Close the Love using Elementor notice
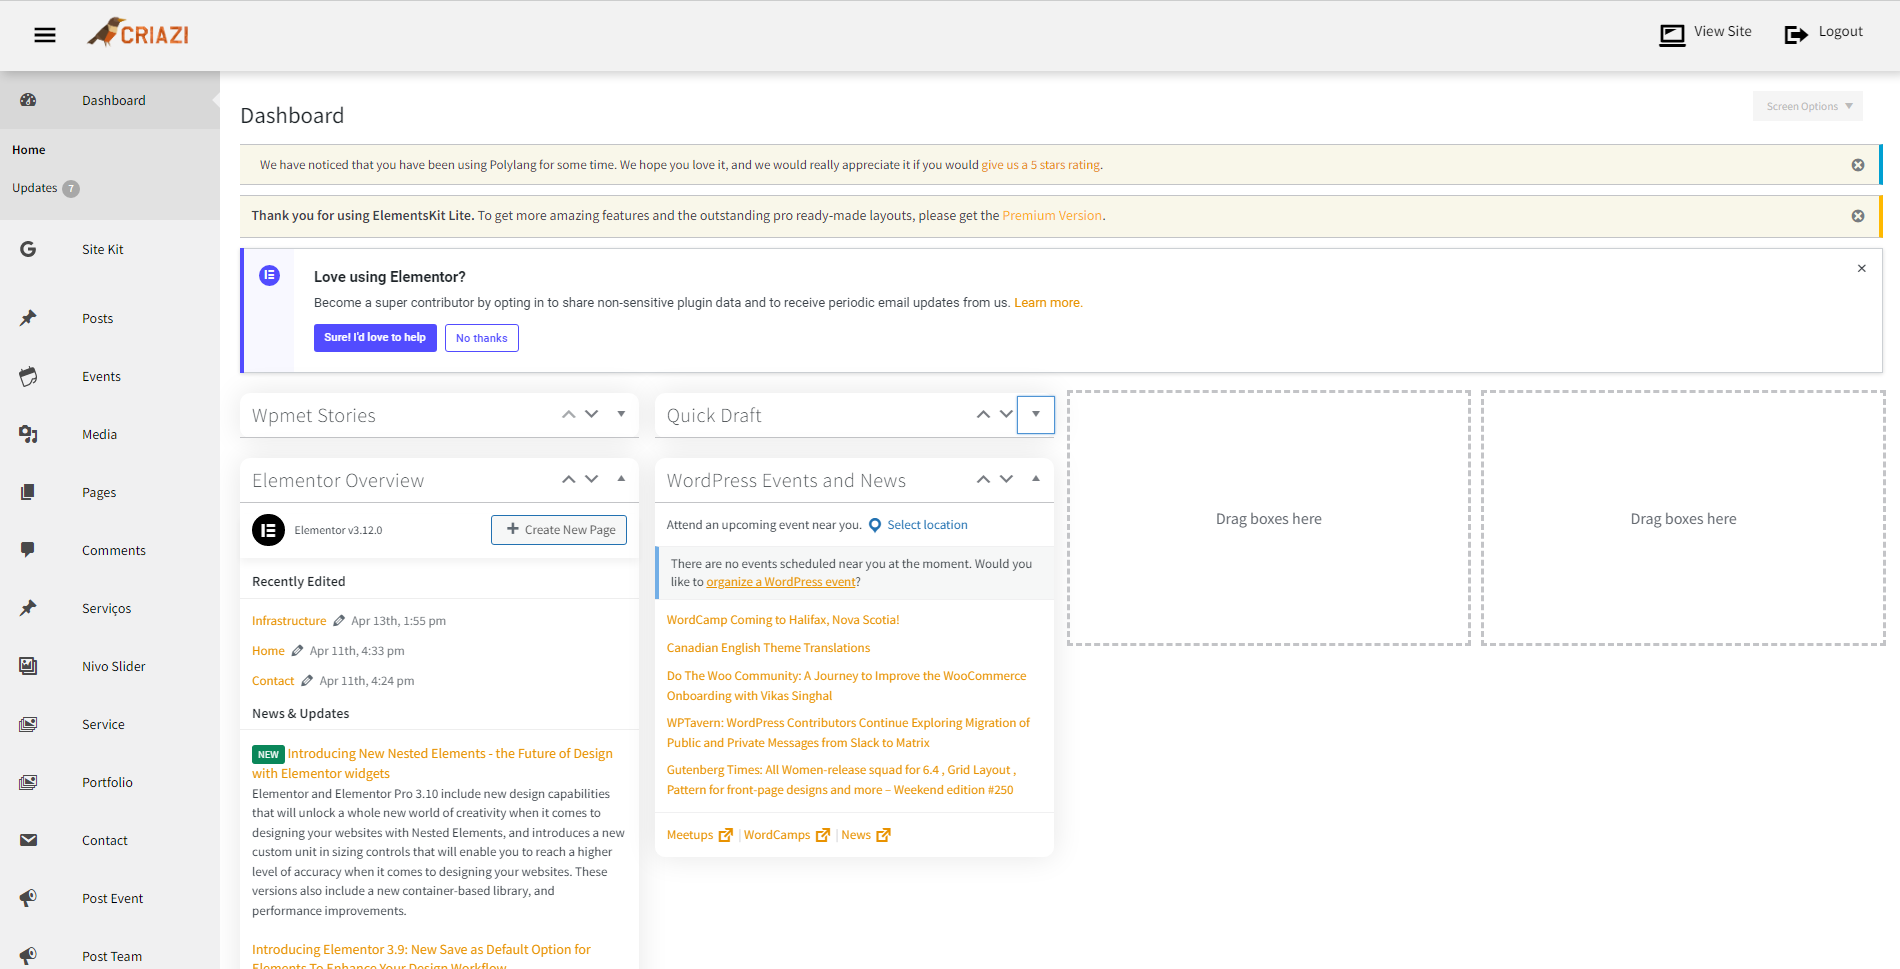The width and height of the screenshot is (1900, 969). tap(1861, 268)
